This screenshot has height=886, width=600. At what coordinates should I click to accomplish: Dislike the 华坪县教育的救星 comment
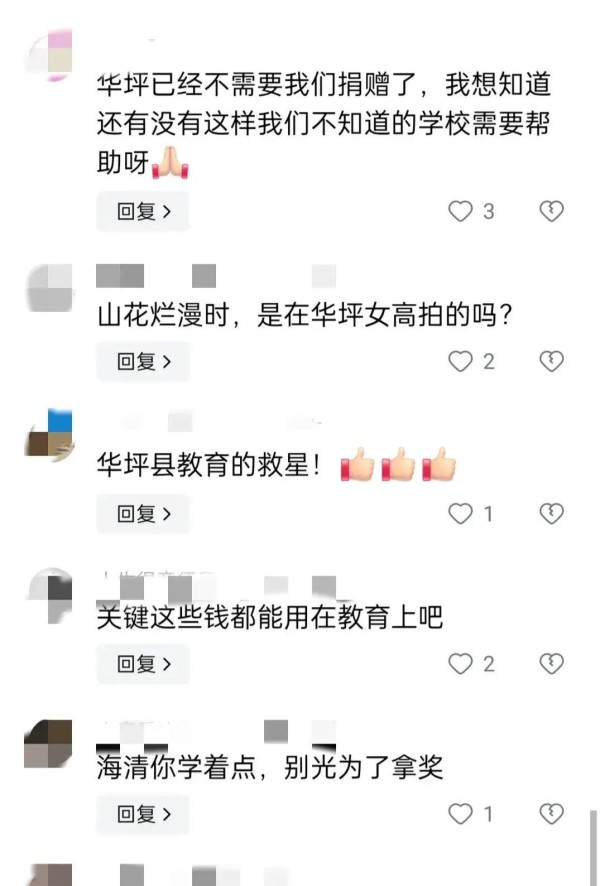click(x=551, y=514)
